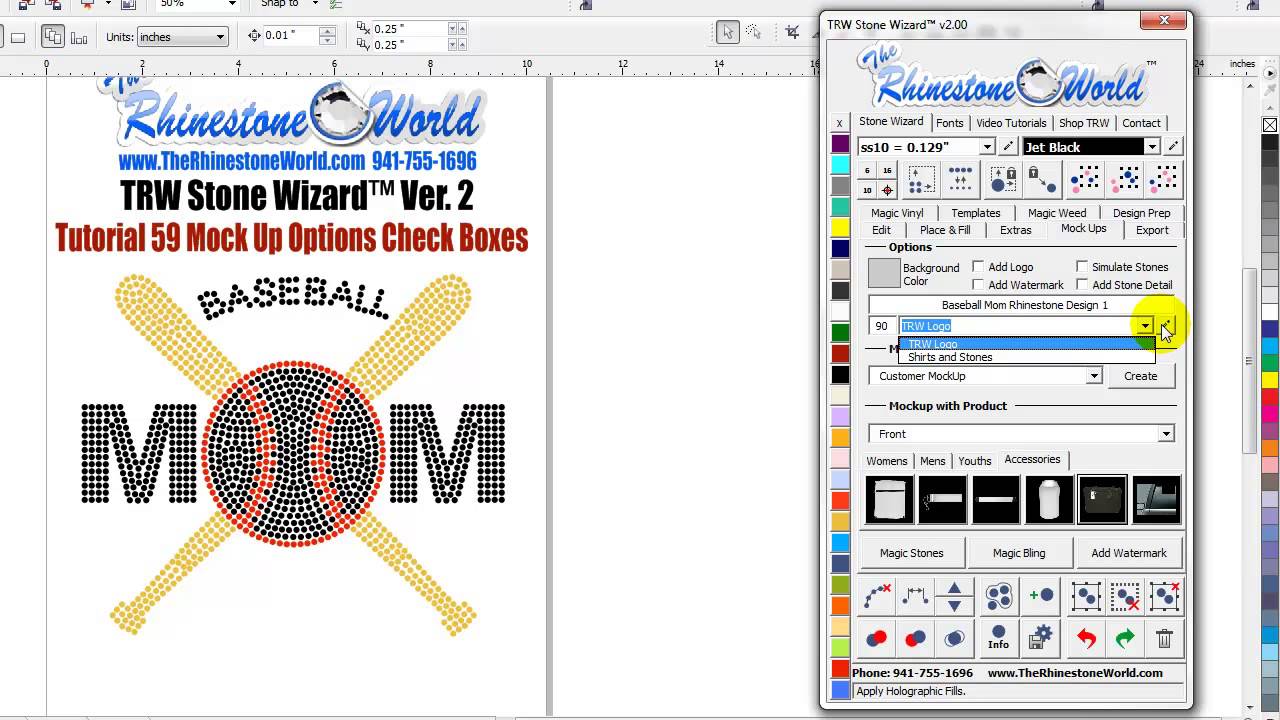Select the white can koozie thumbnail

[1047, 500]
